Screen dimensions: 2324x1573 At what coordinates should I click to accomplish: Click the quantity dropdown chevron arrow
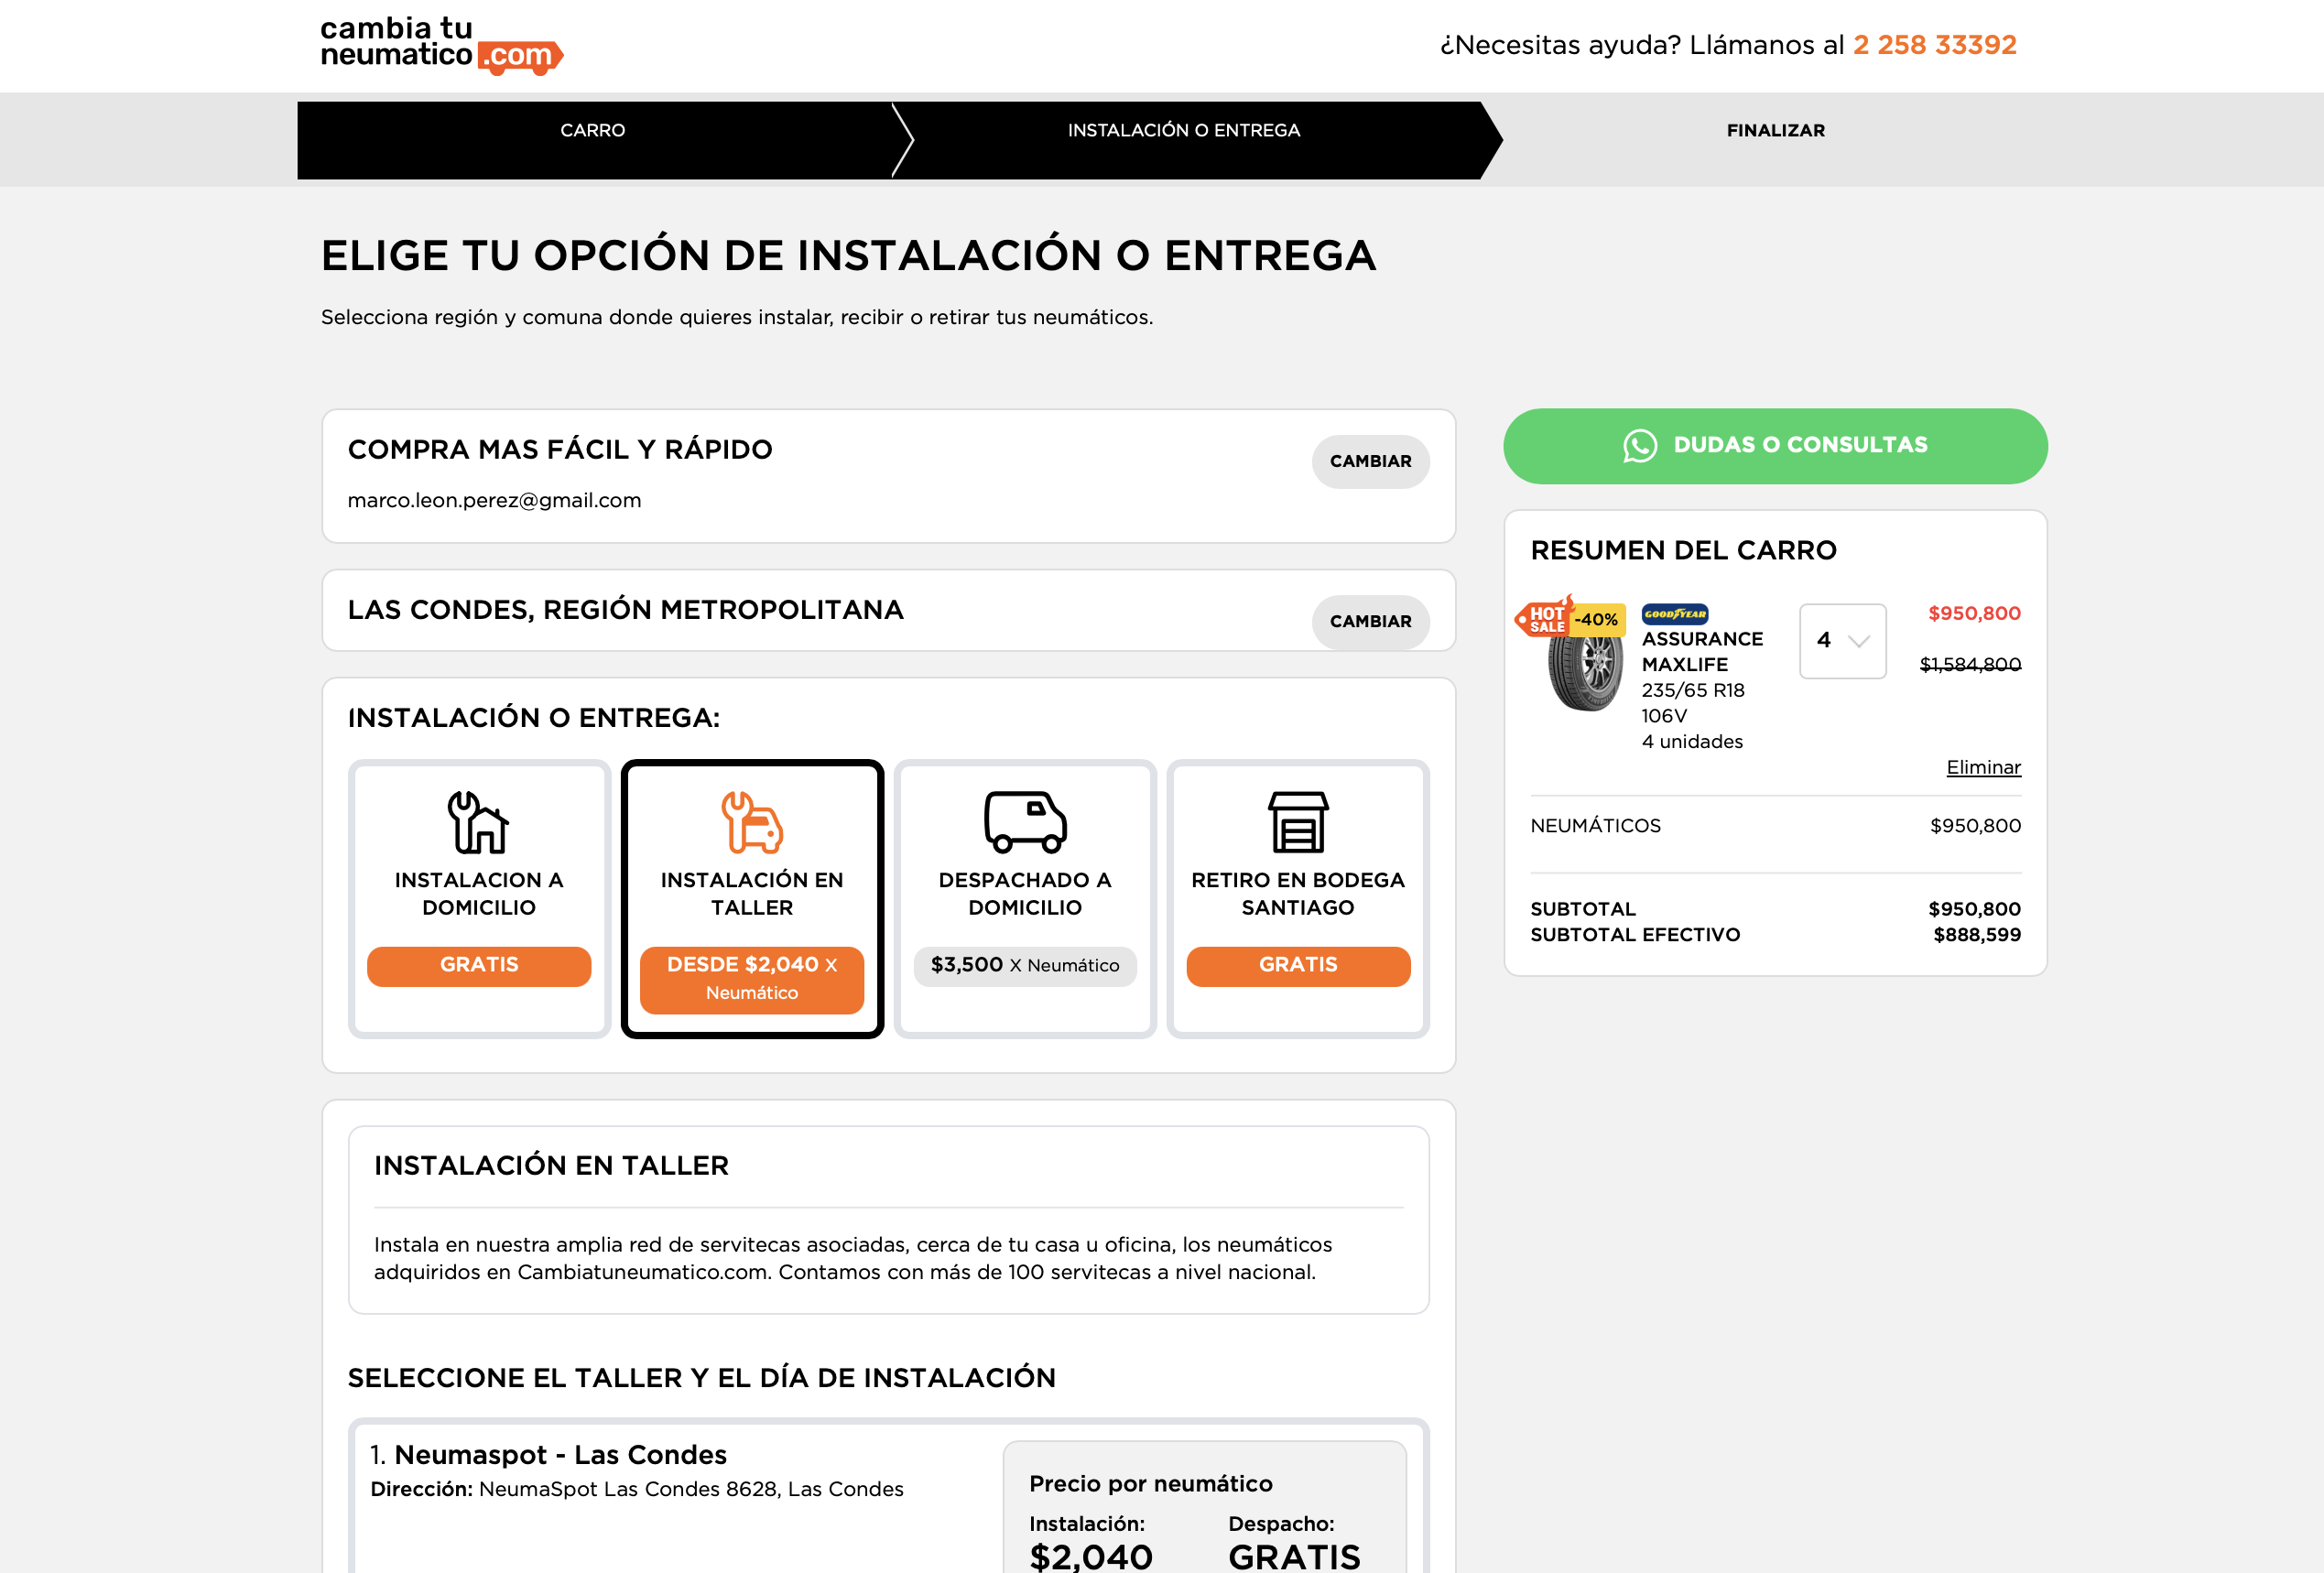click(x=1858, y=641)
